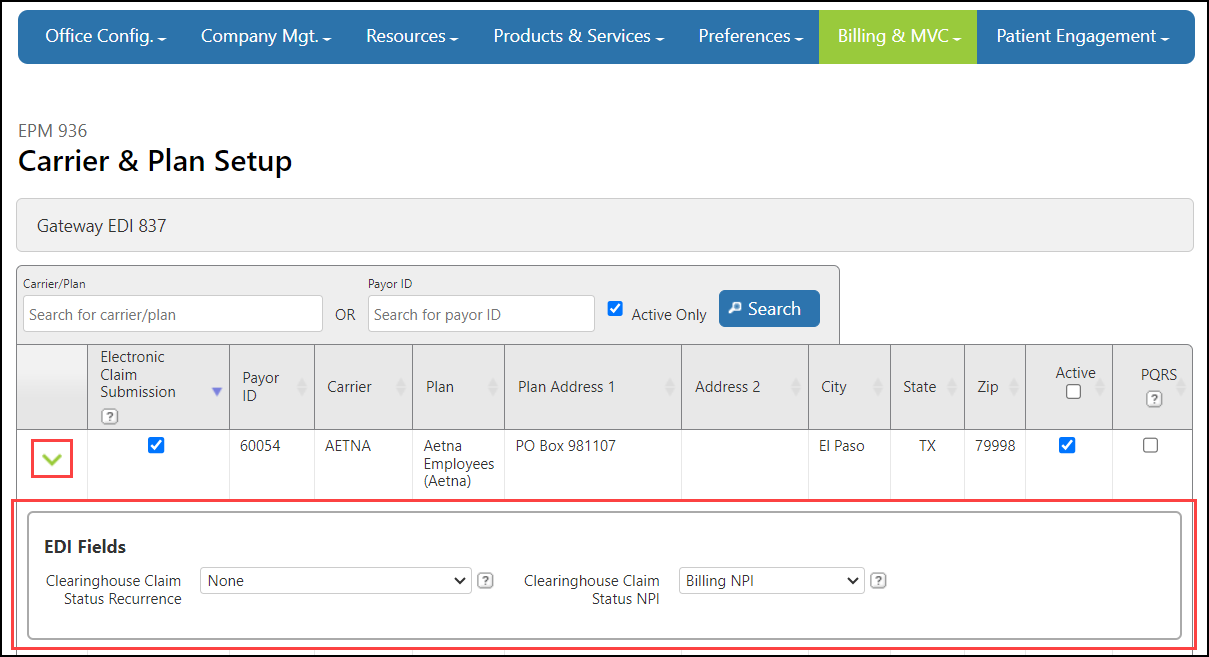
Task: Click the Search button
Action: (769, 309)
